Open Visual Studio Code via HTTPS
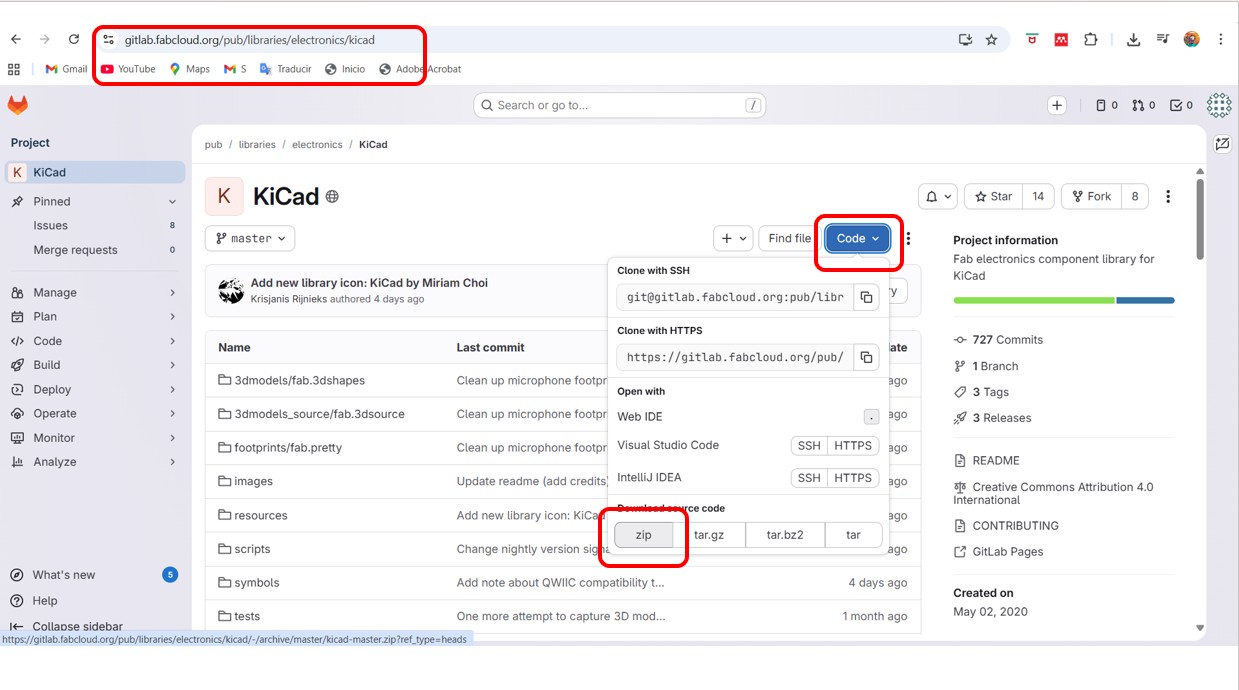 [x=852, y=446]
